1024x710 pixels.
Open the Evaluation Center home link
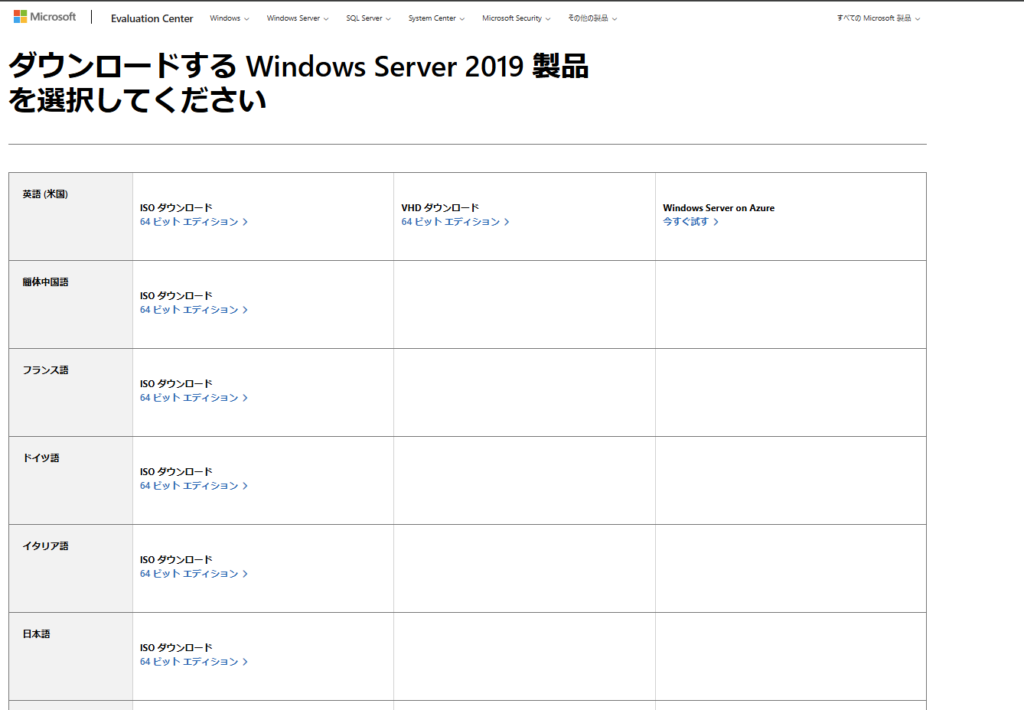coord(152,18)
